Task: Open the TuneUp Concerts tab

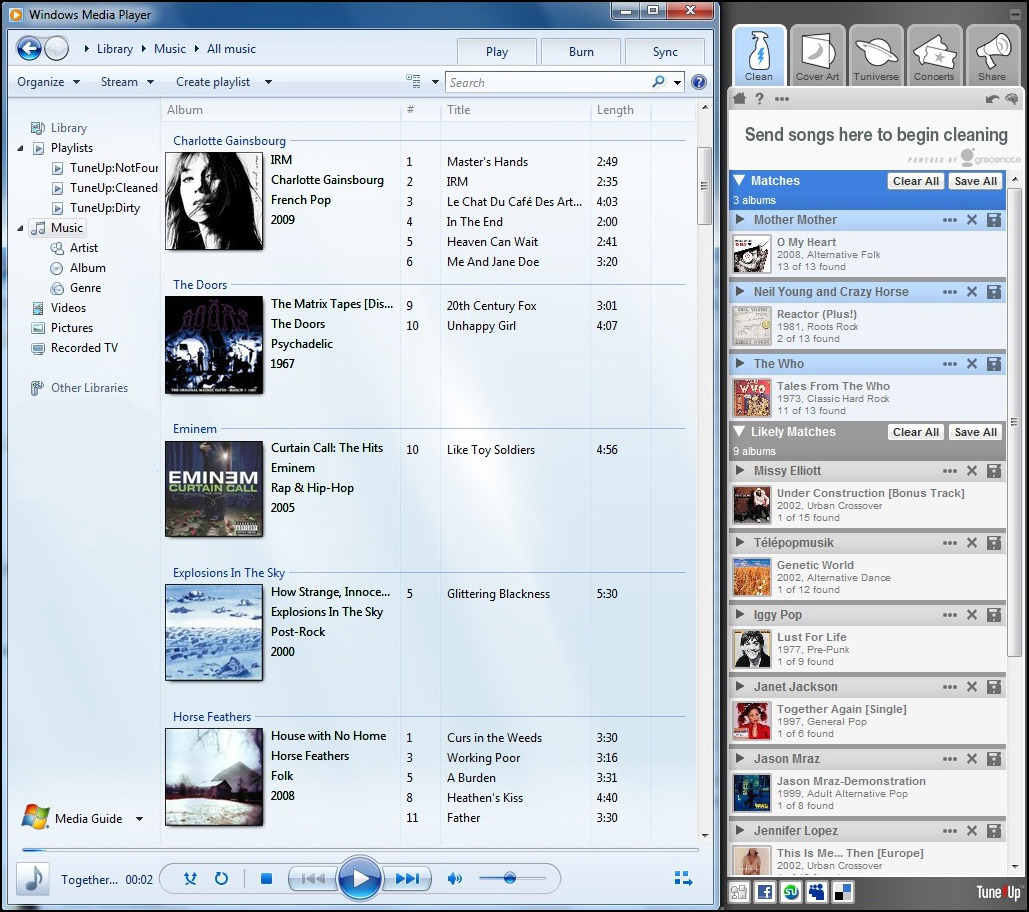Action: point(934,56)
